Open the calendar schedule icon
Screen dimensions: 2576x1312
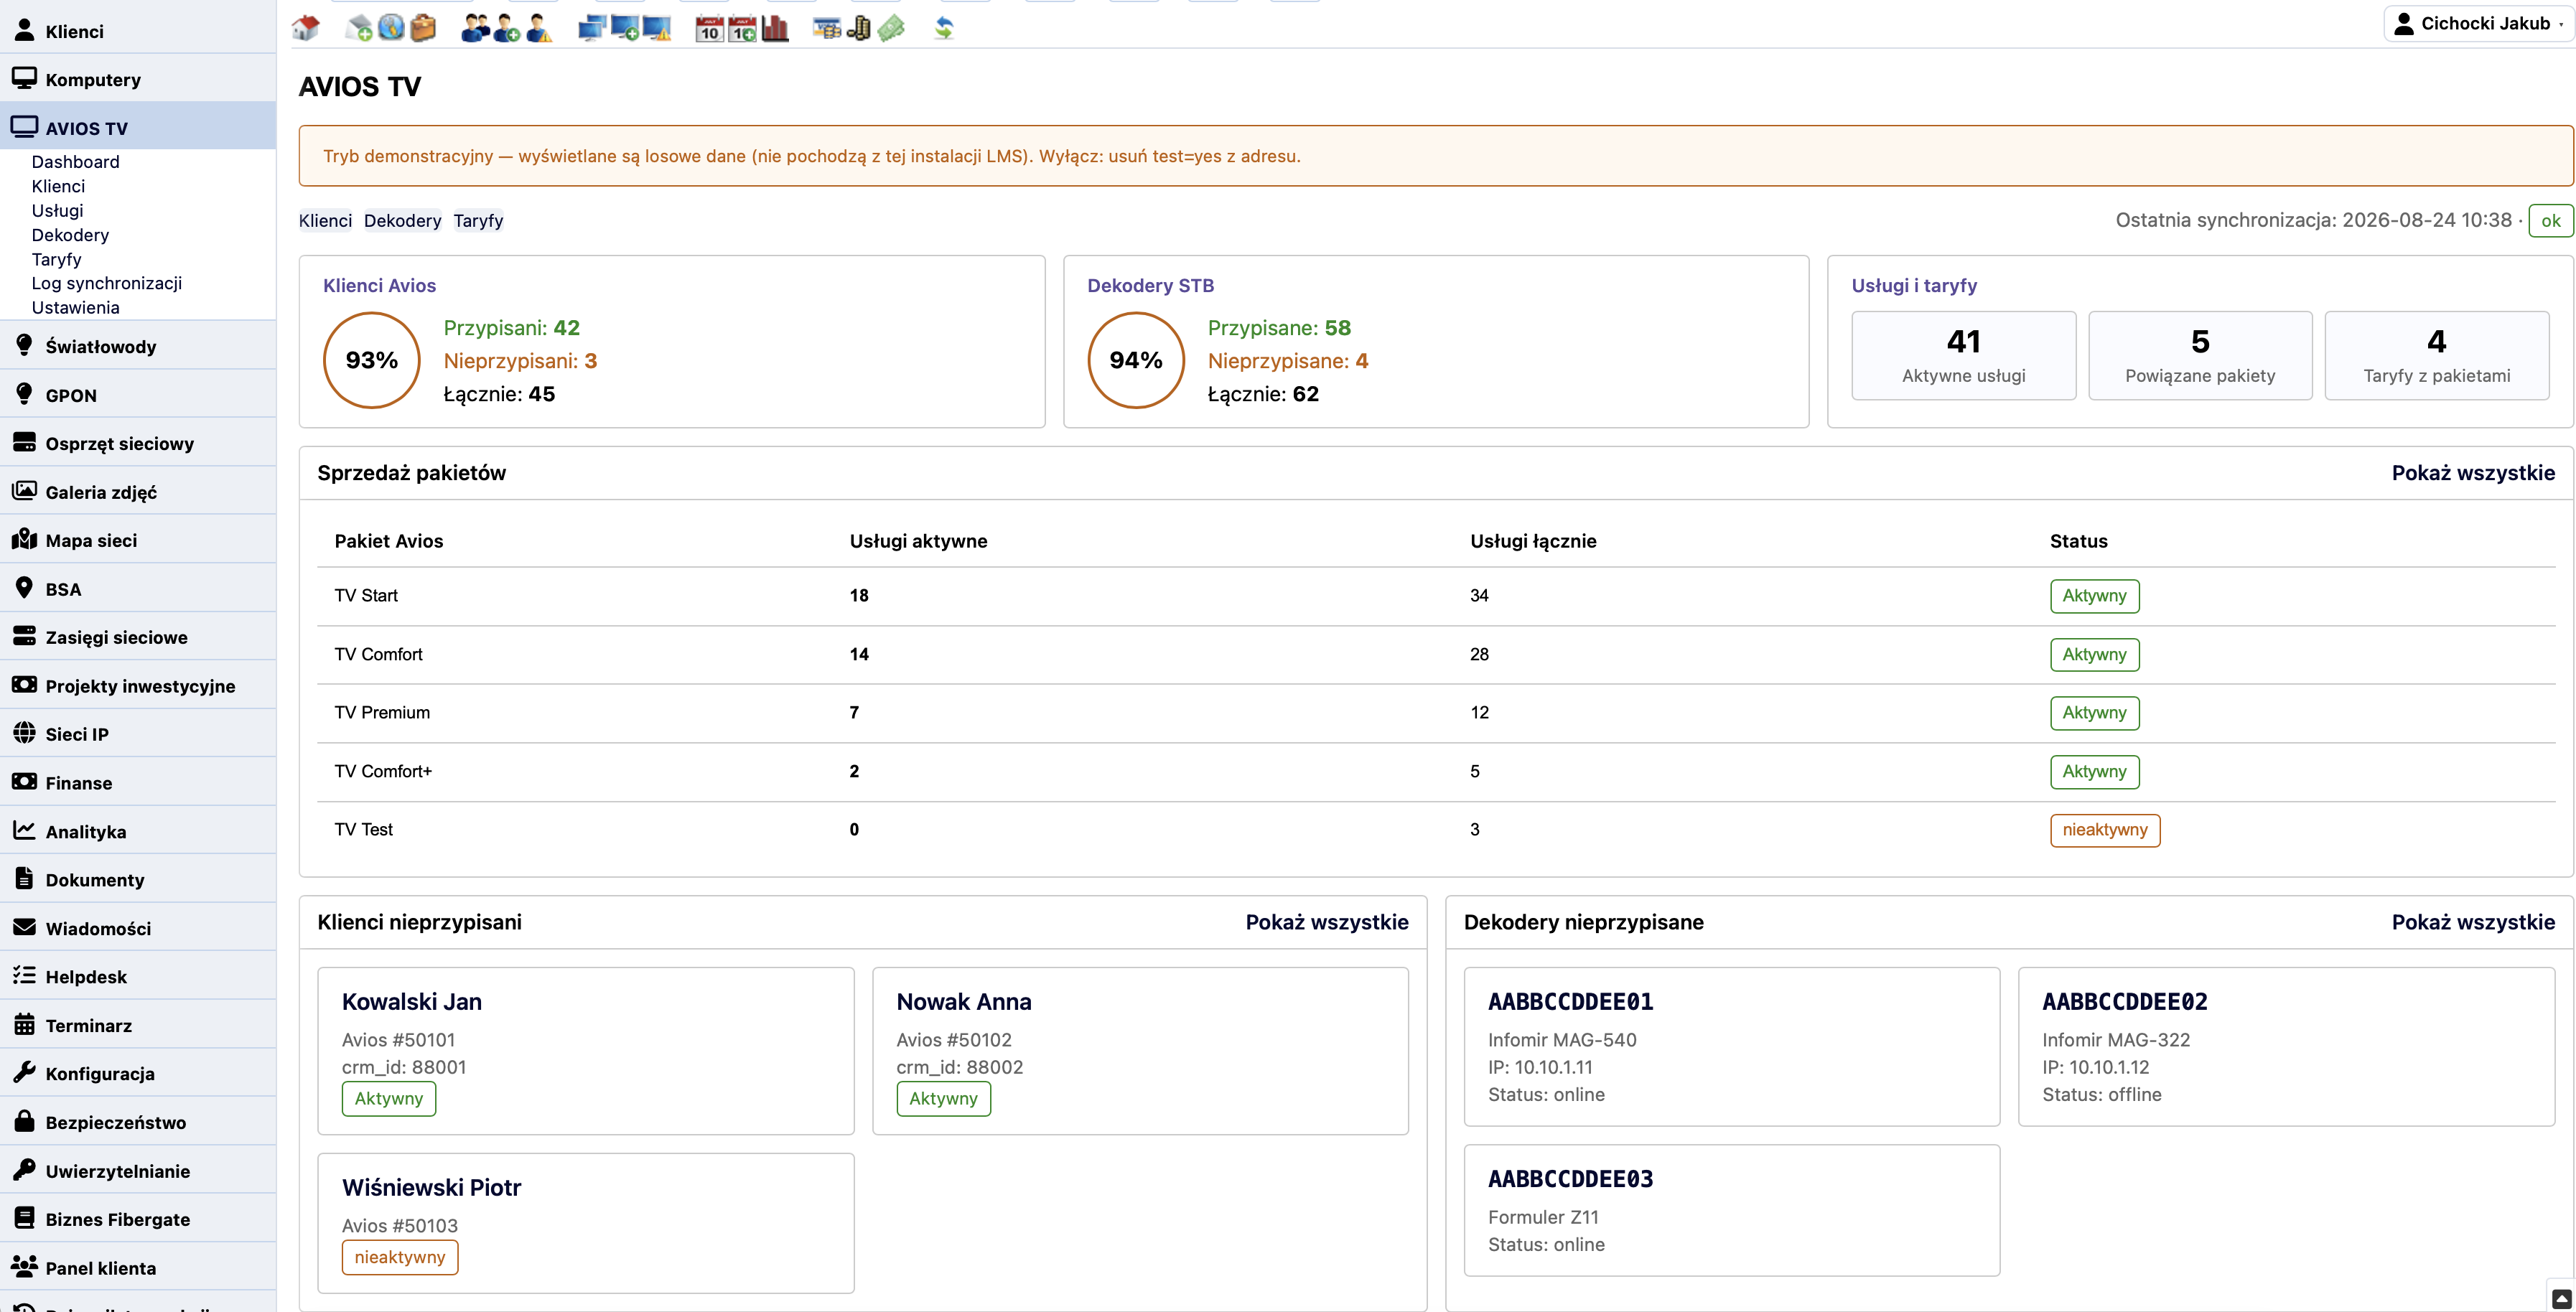coord(709,28)
